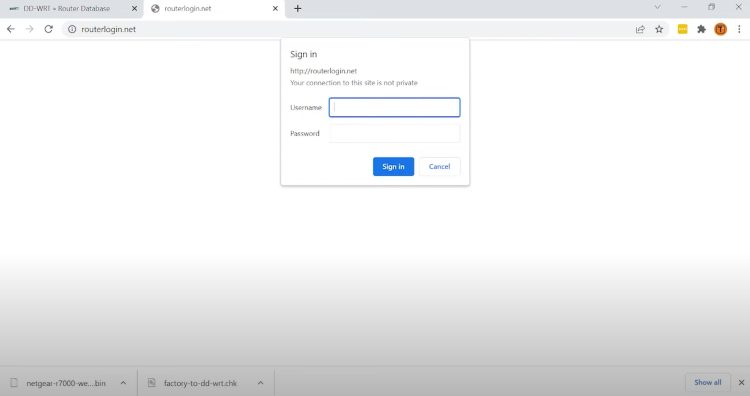Click the blue Sign in button
Viewport: 750px width, 396px height.
[393, 166]
